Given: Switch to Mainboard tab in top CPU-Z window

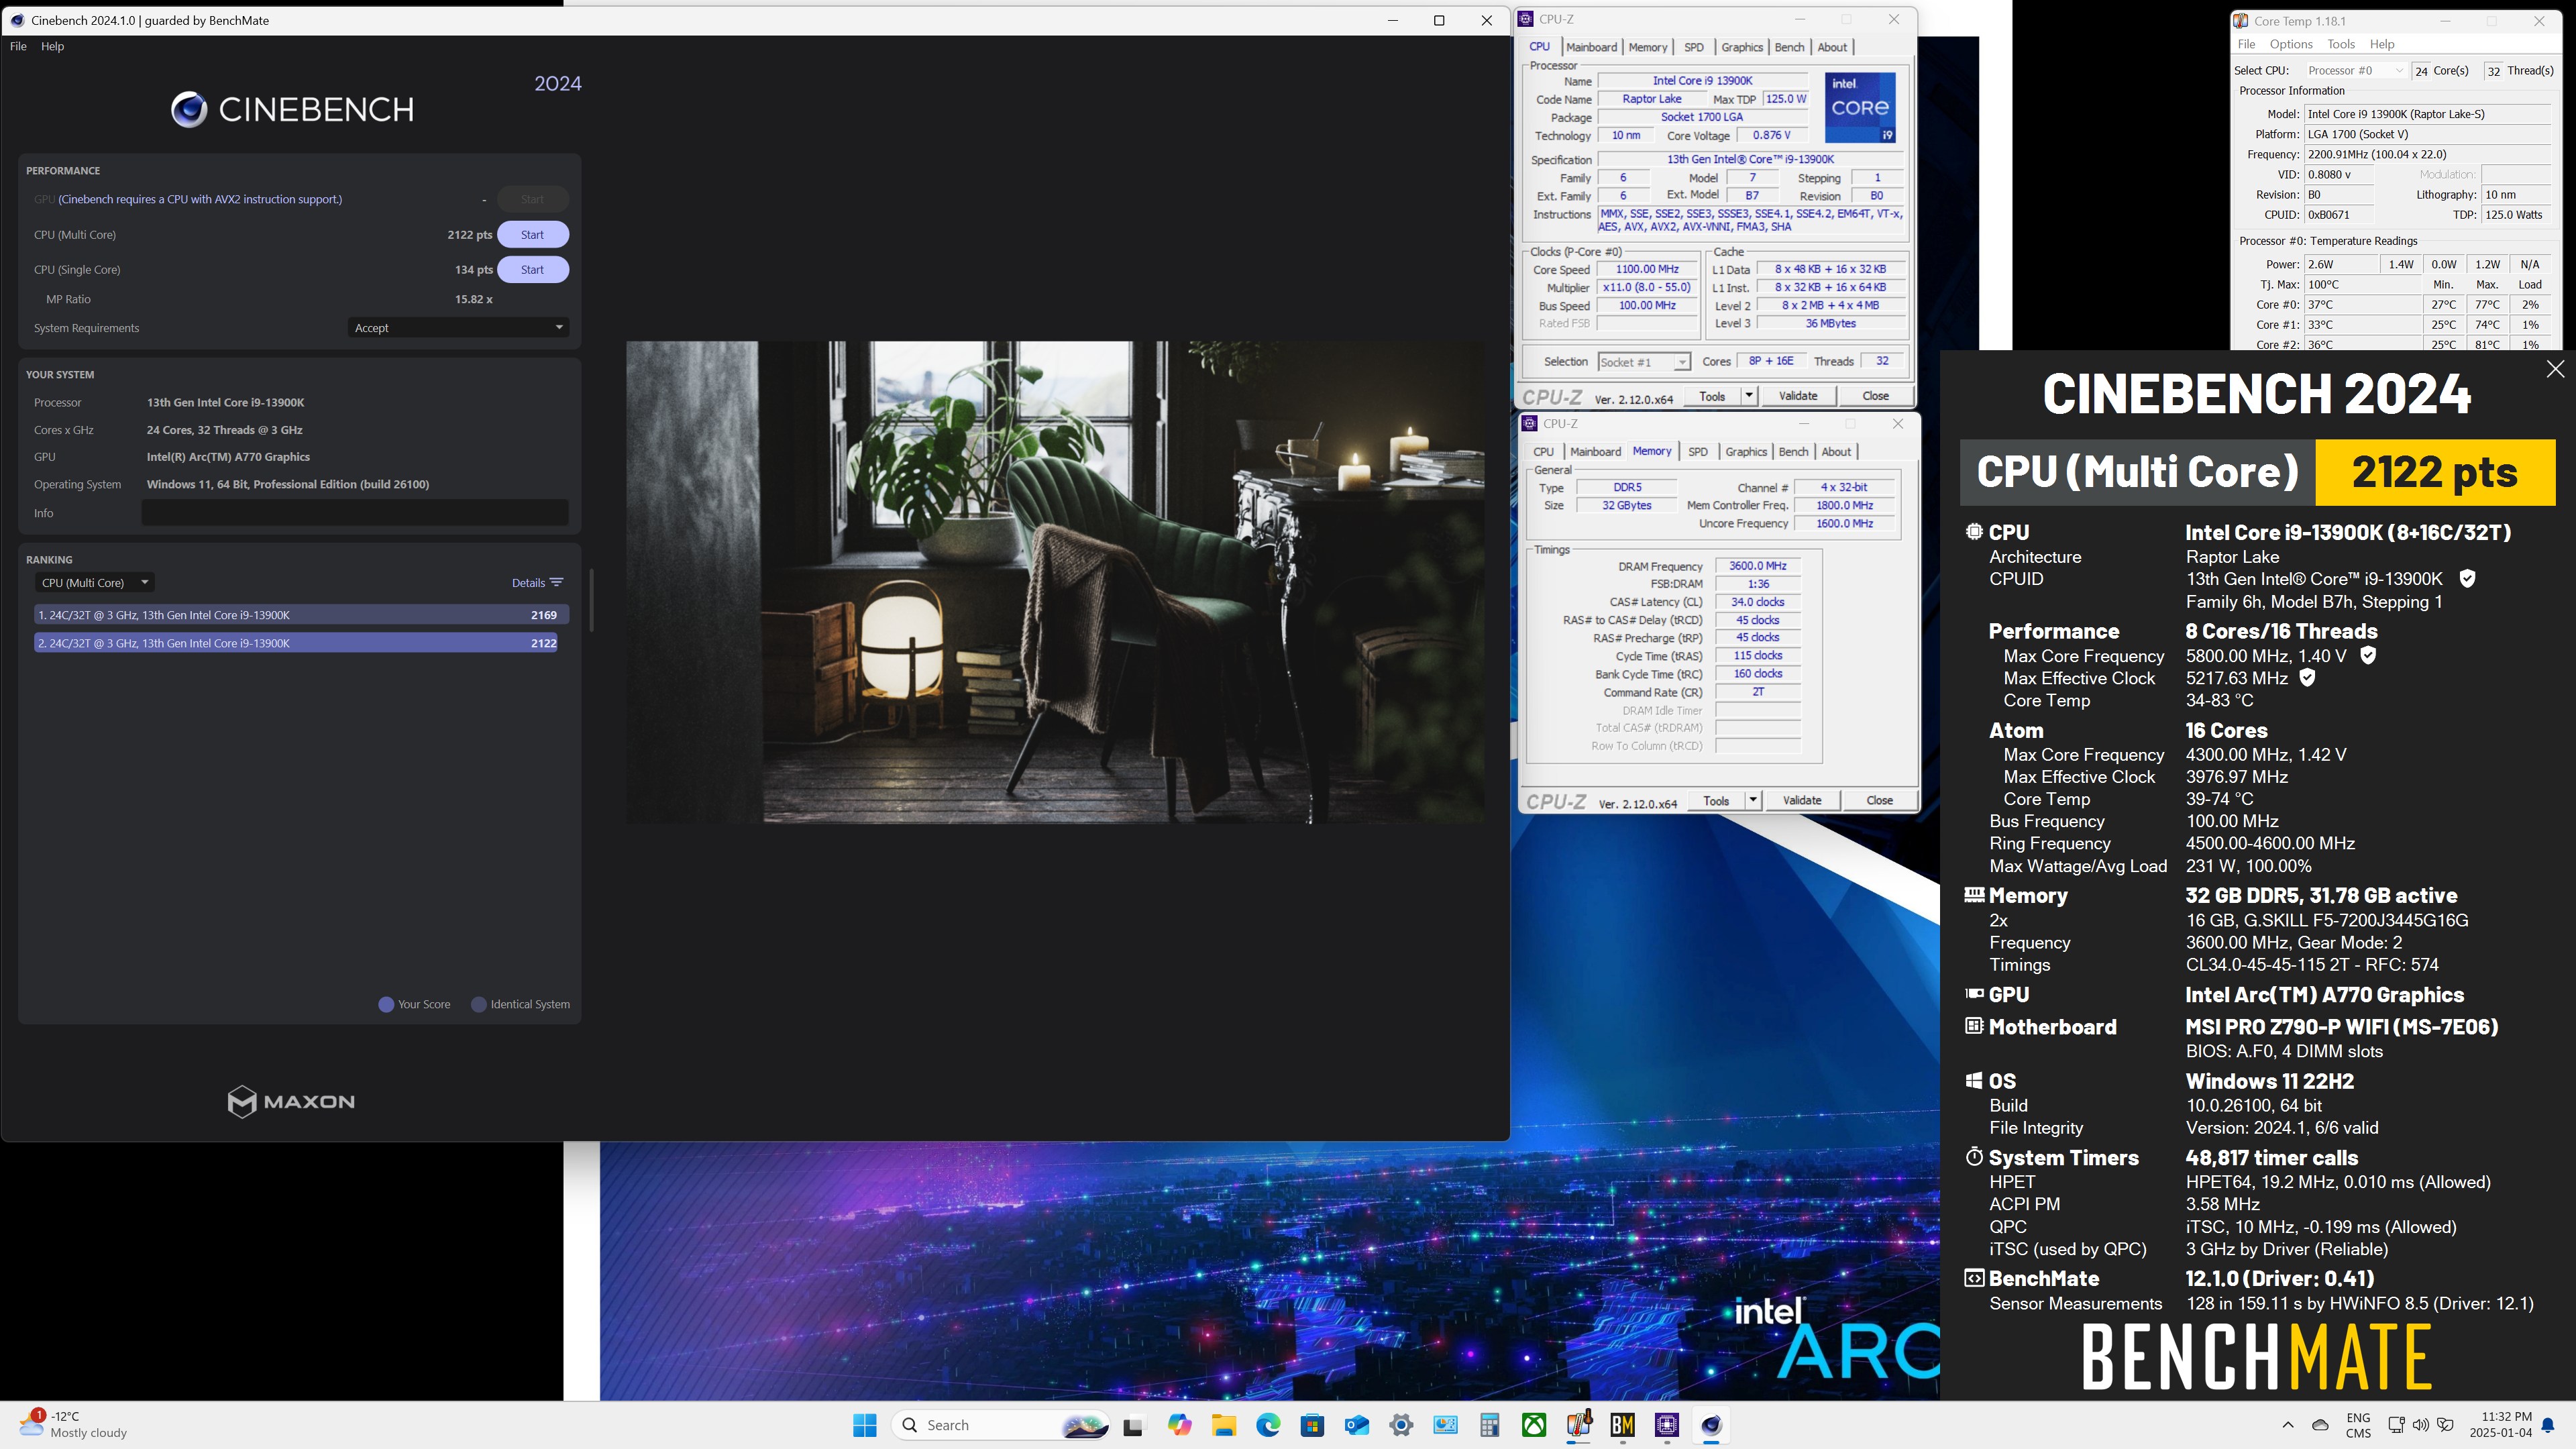Looking at the screenshot, I should (1591, 47).
